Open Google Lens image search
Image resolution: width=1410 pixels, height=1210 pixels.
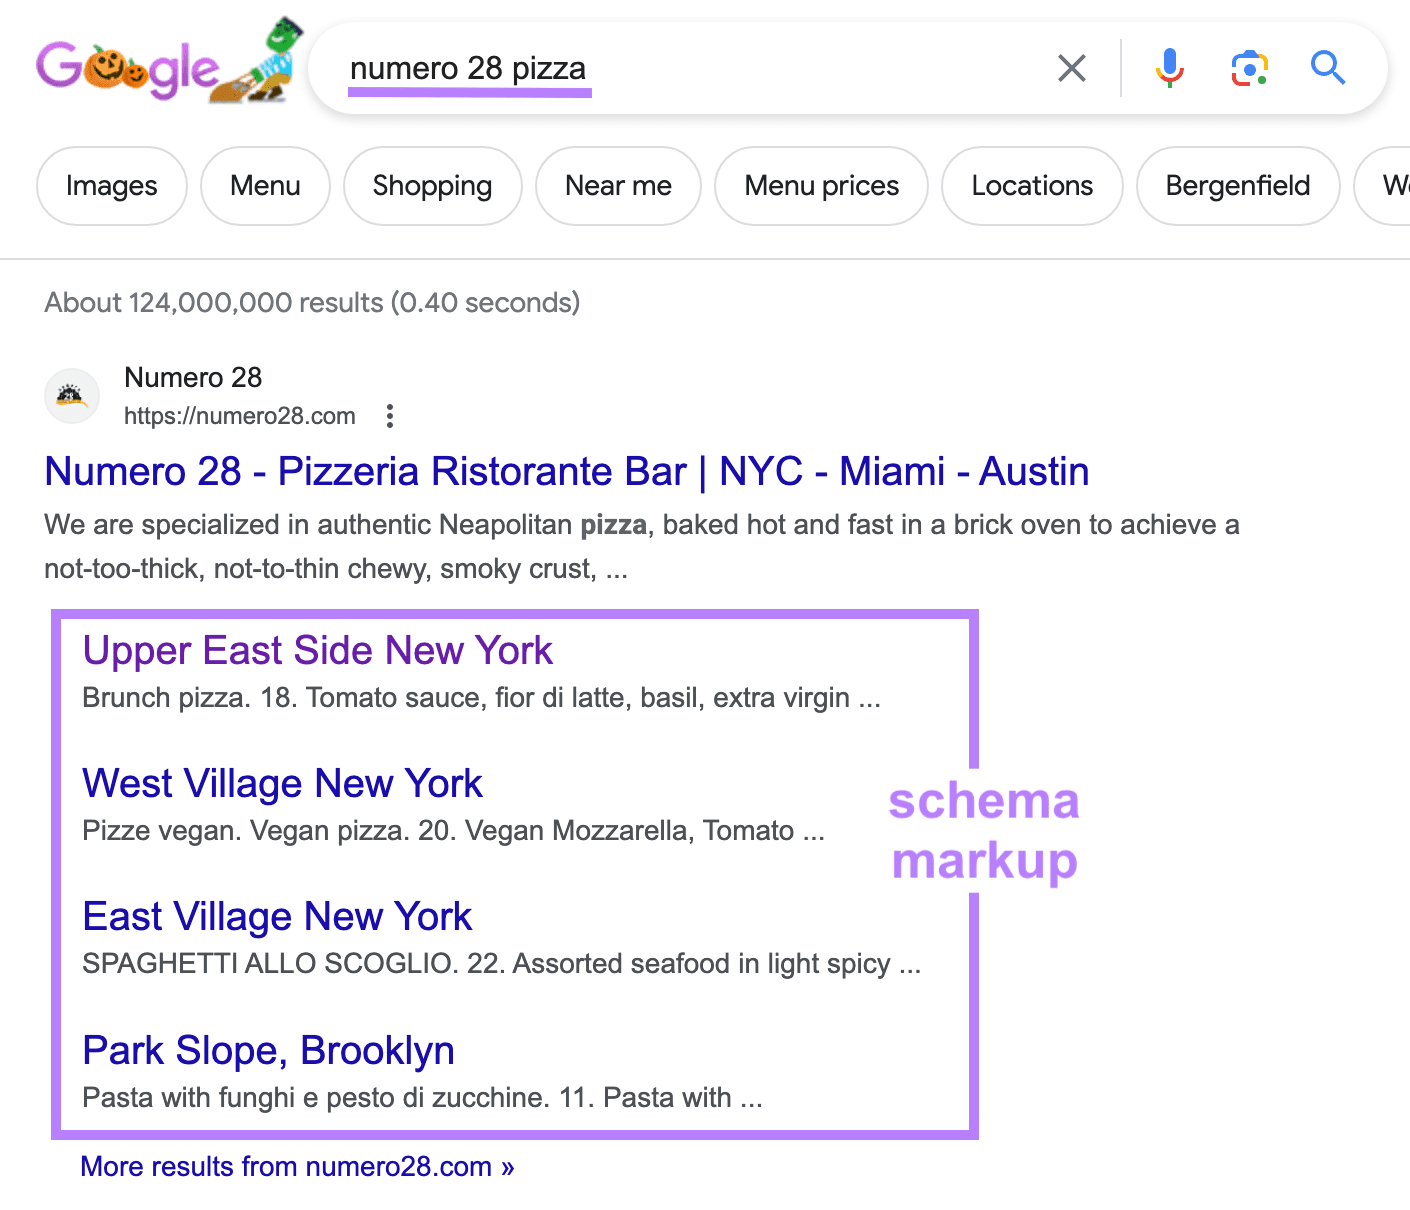tap(1249, 68)
